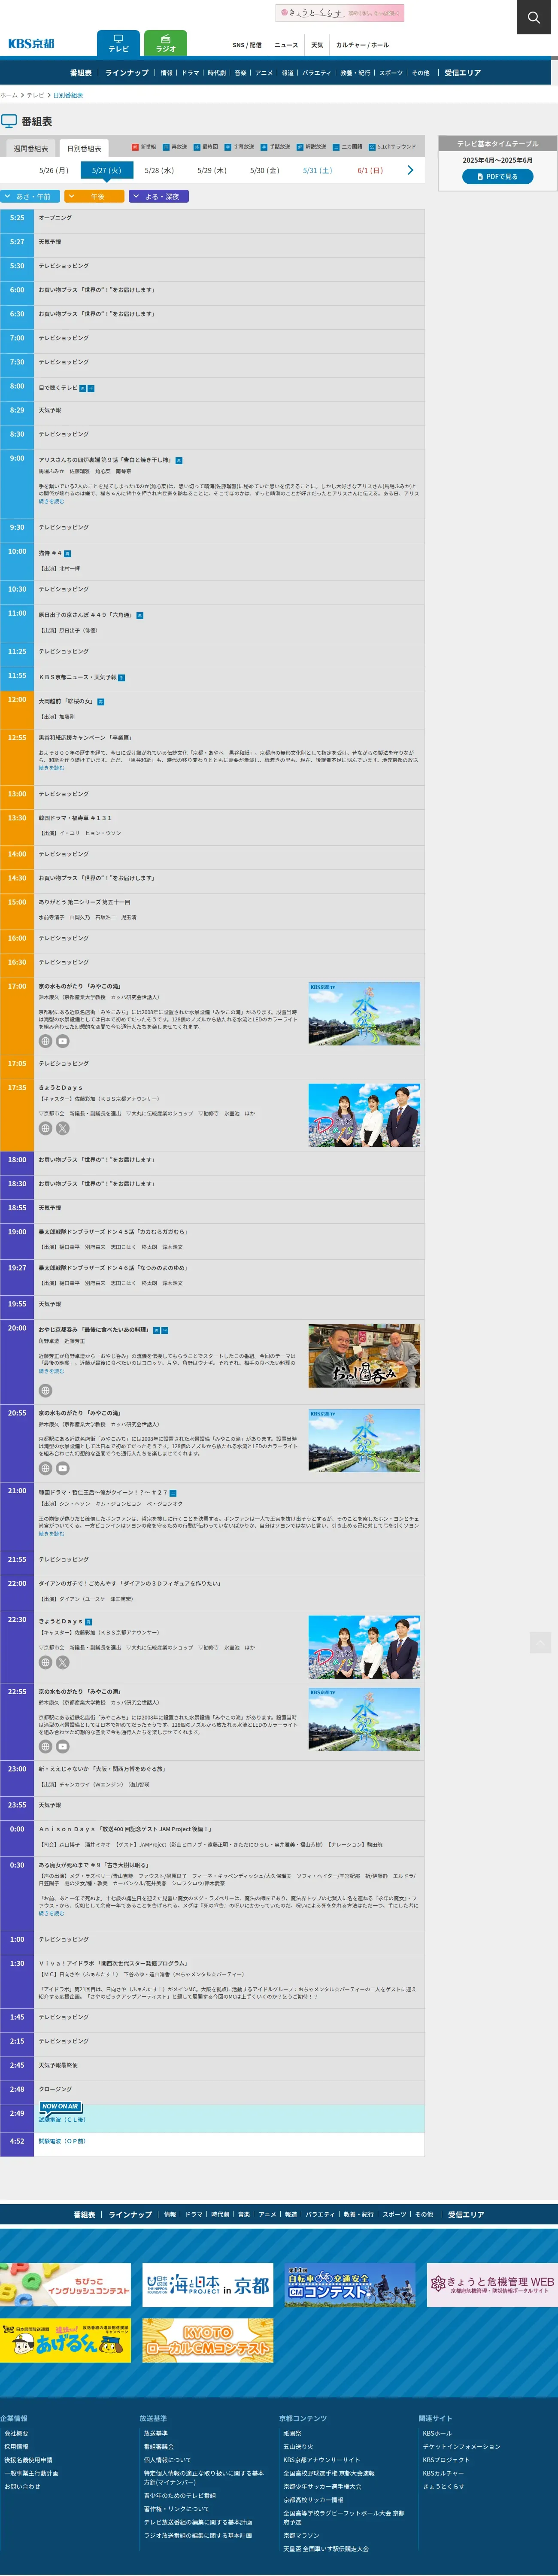The image size is (558, 2576).
Task: Open アニメ in the header navigation
Action: (264, 73)
